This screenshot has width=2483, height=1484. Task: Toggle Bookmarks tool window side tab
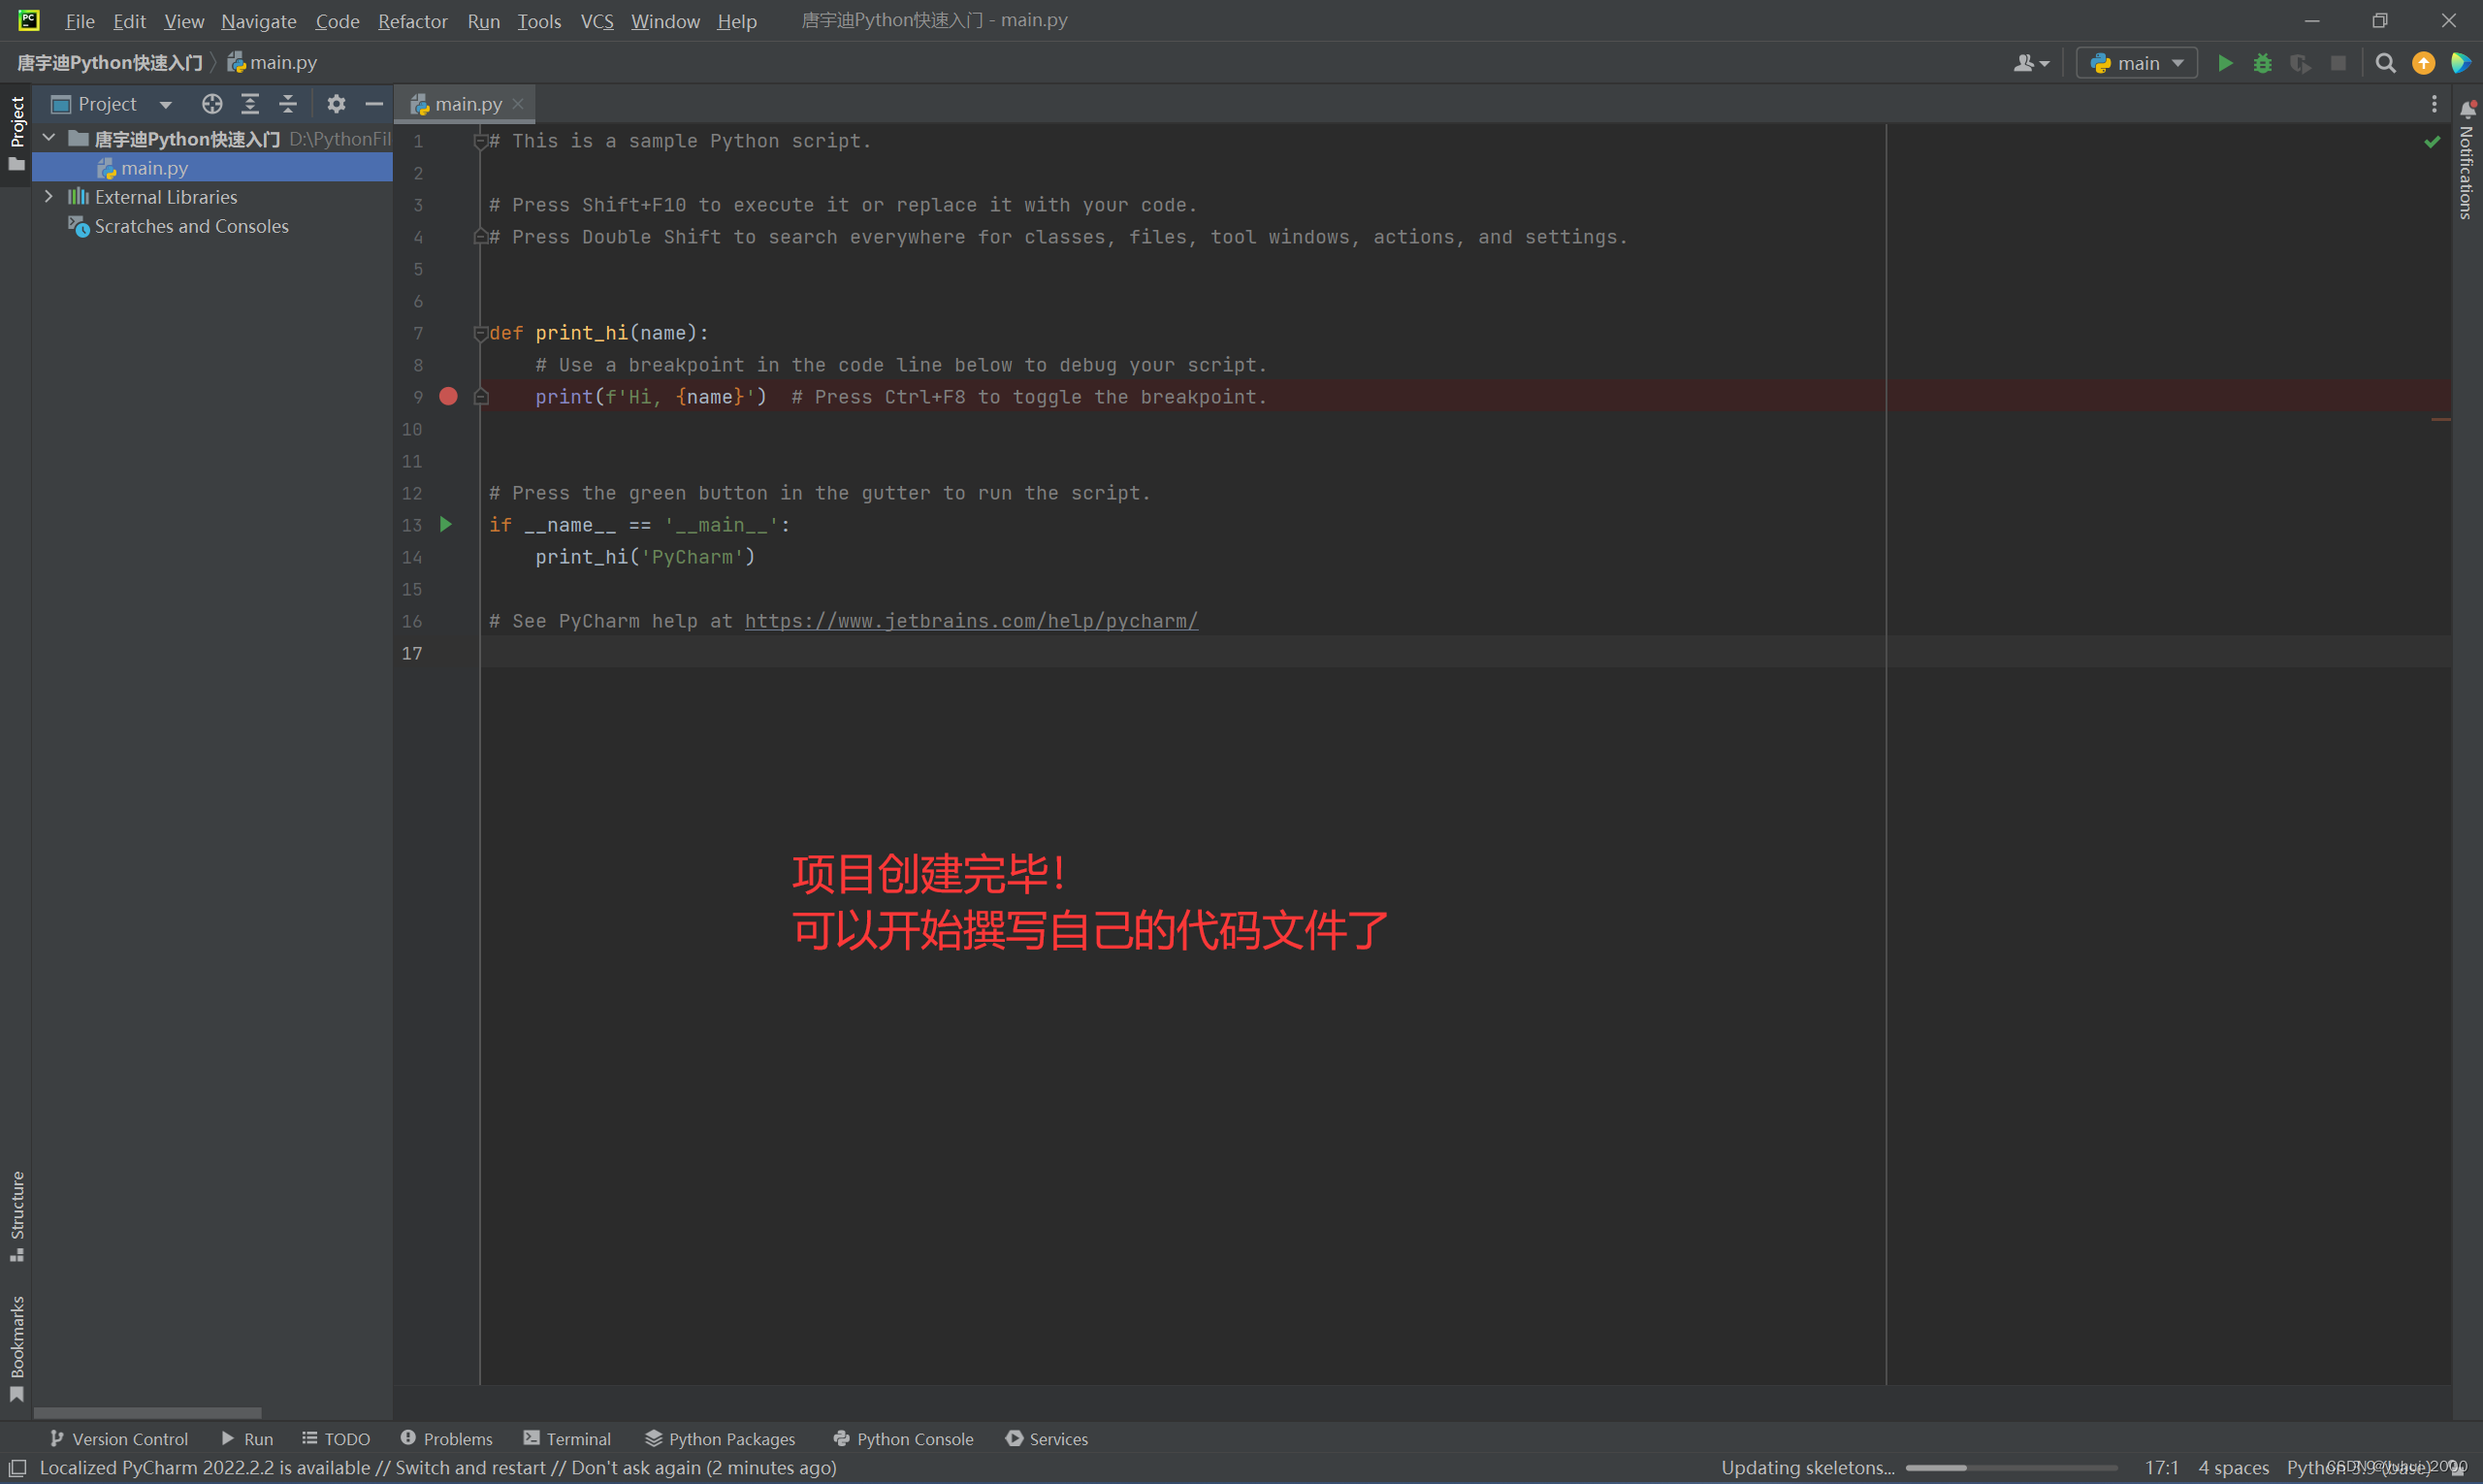(x=16, y=1348)
